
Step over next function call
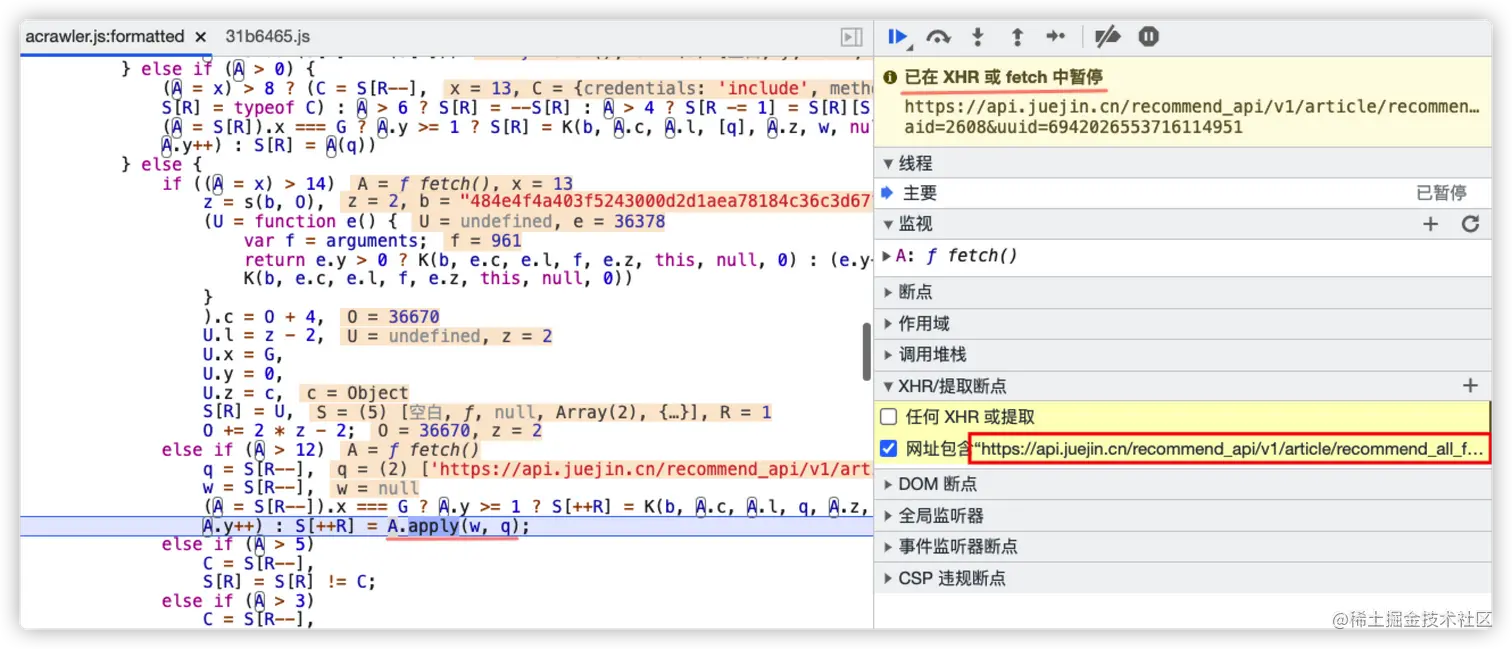click(938, 38)
